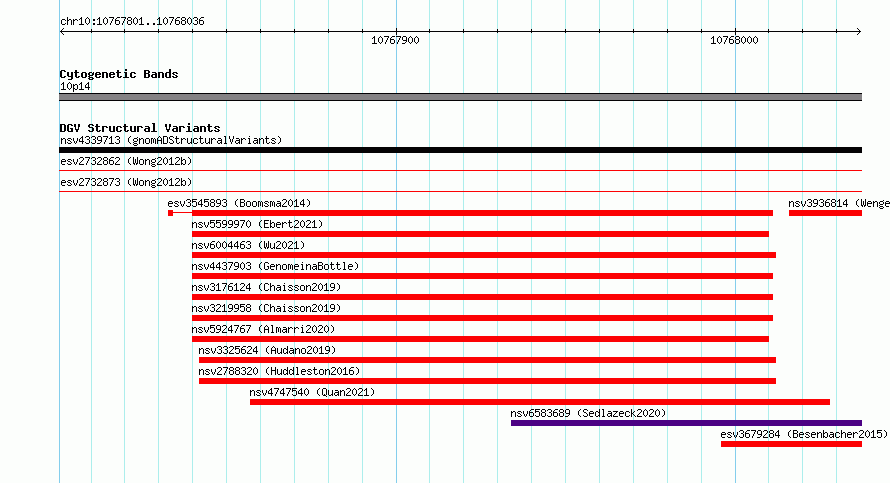Click the chr10:10767801..10768036 region label
Viewport: 890px width, 483px height.
point(132,22)
